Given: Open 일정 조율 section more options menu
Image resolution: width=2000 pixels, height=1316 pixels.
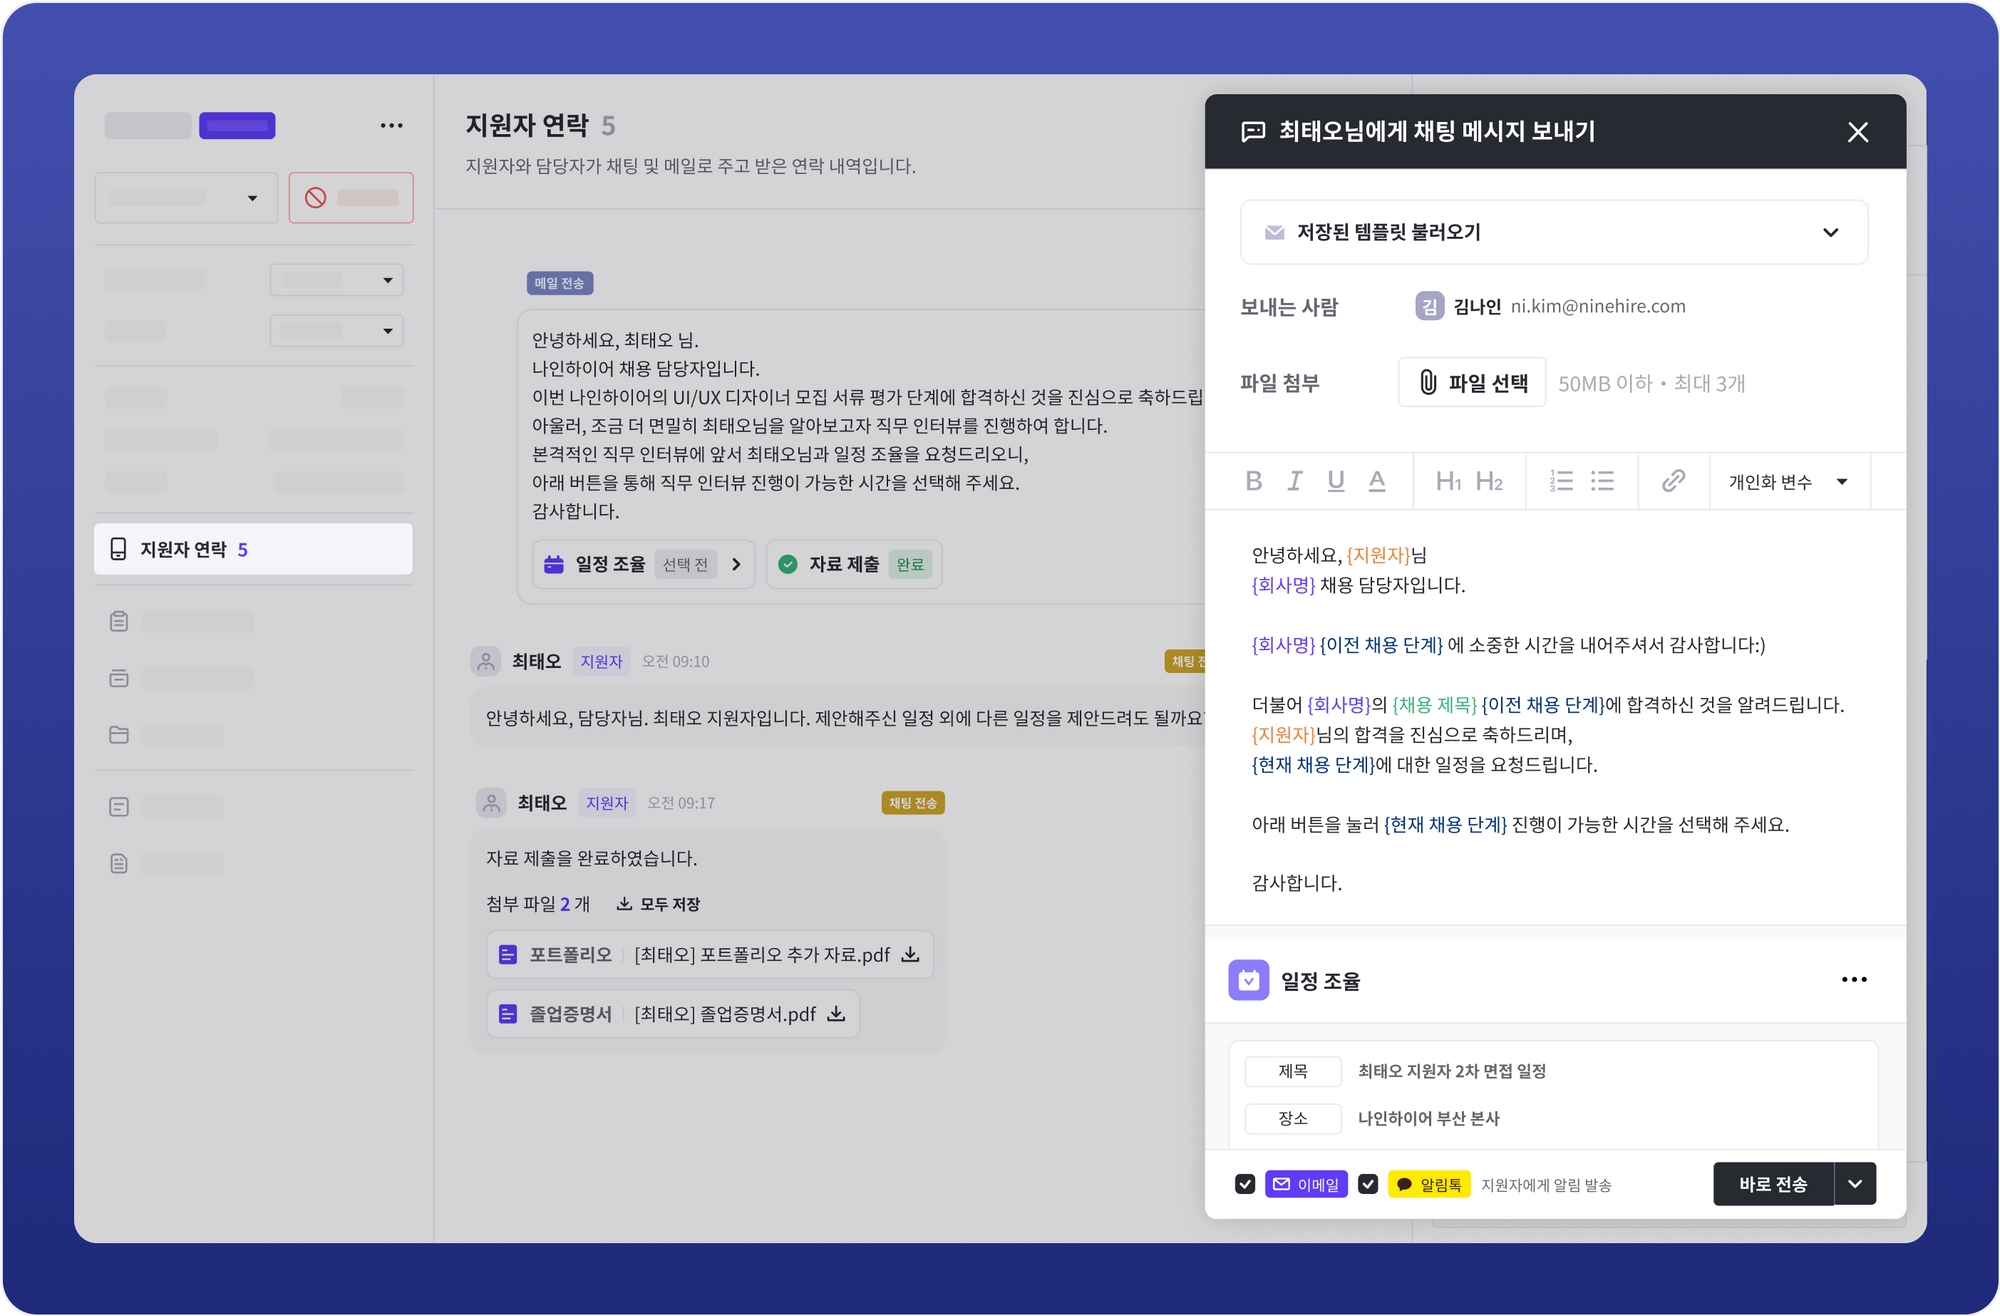Looking at the screenshot, I should [1854, 980].
